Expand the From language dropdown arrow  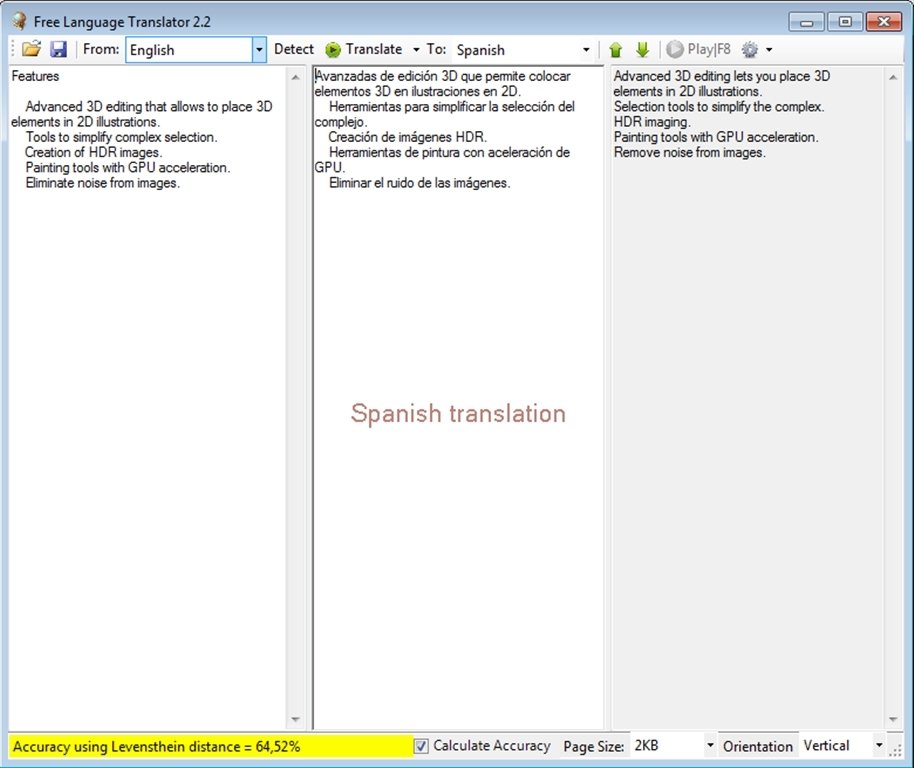coord(259,50)
